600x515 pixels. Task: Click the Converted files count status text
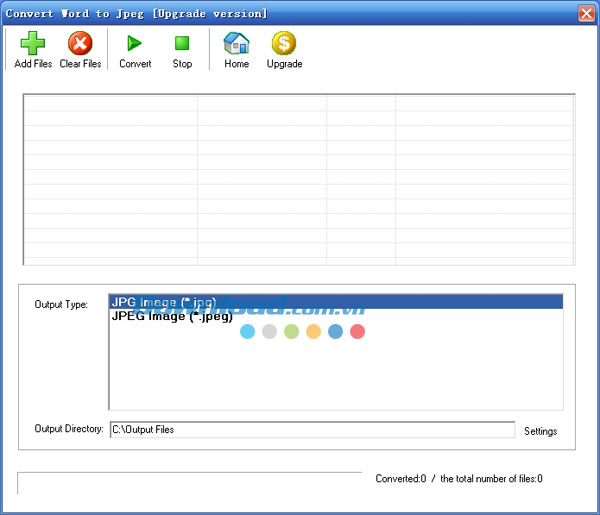(x=459, y=478)
